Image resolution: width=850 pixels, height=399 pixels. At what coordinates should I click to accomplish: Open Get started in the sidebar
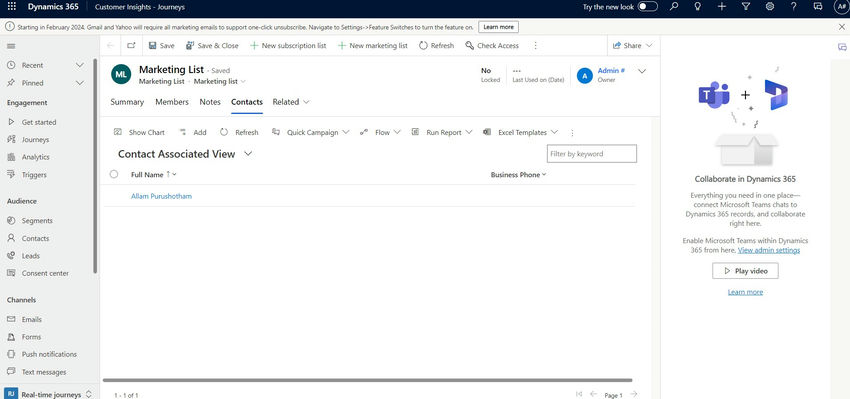(x=38, y=122)
